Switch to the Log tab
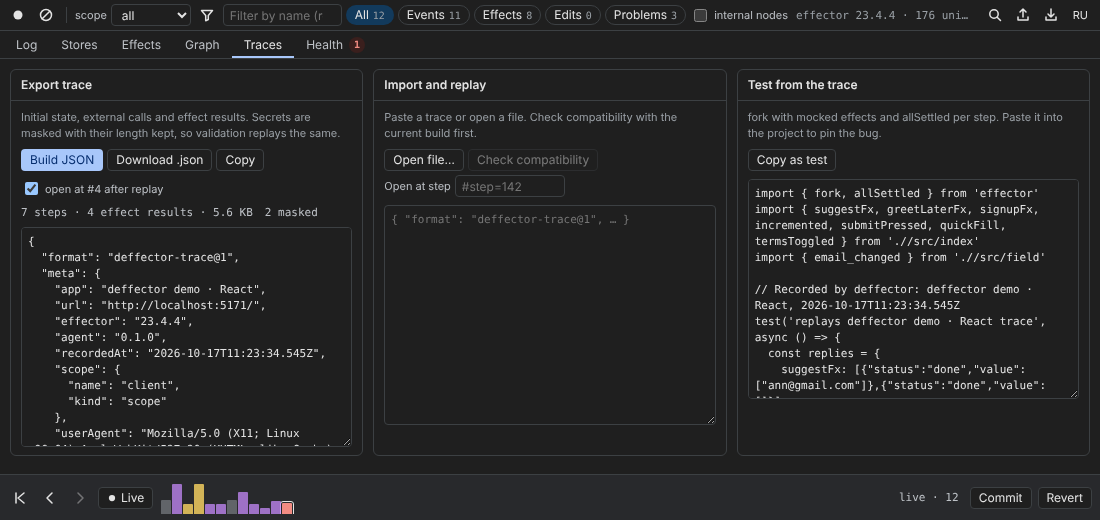1100x520 pixels. click(27, 45)
